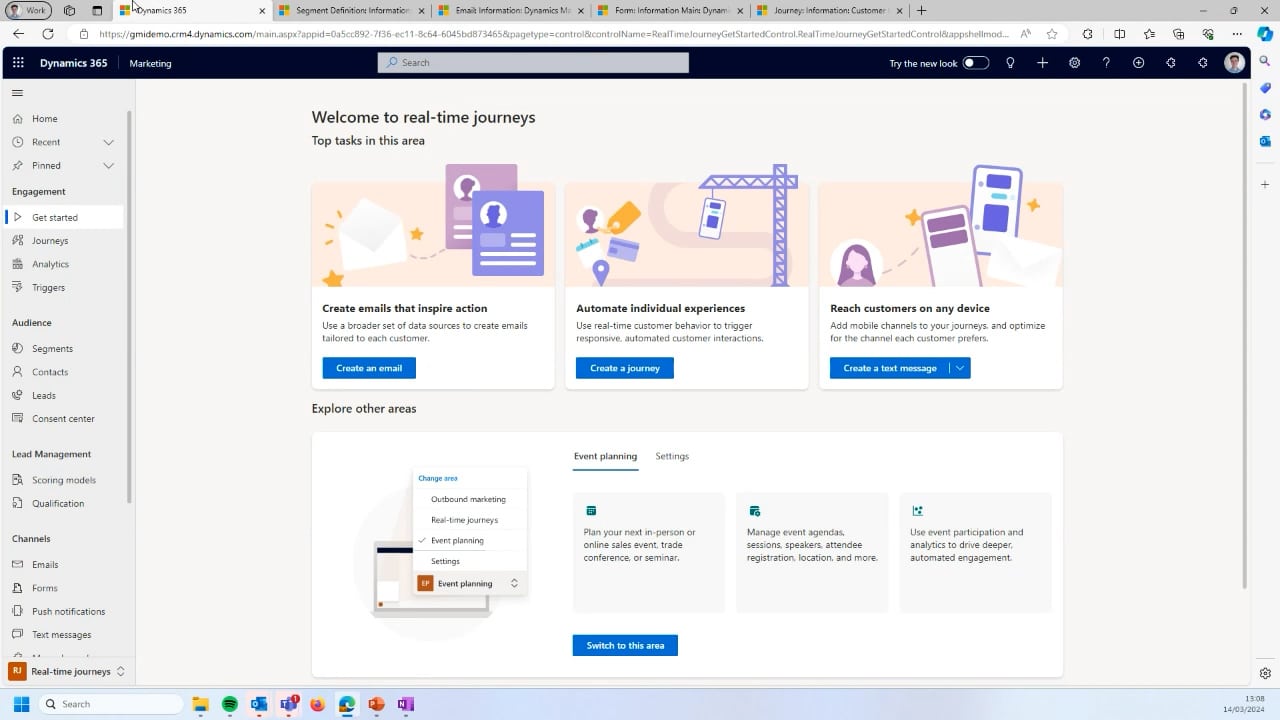Open Consent center in sidebar
The height and width of the screenshot is (720, 1280).
[63, 418]
